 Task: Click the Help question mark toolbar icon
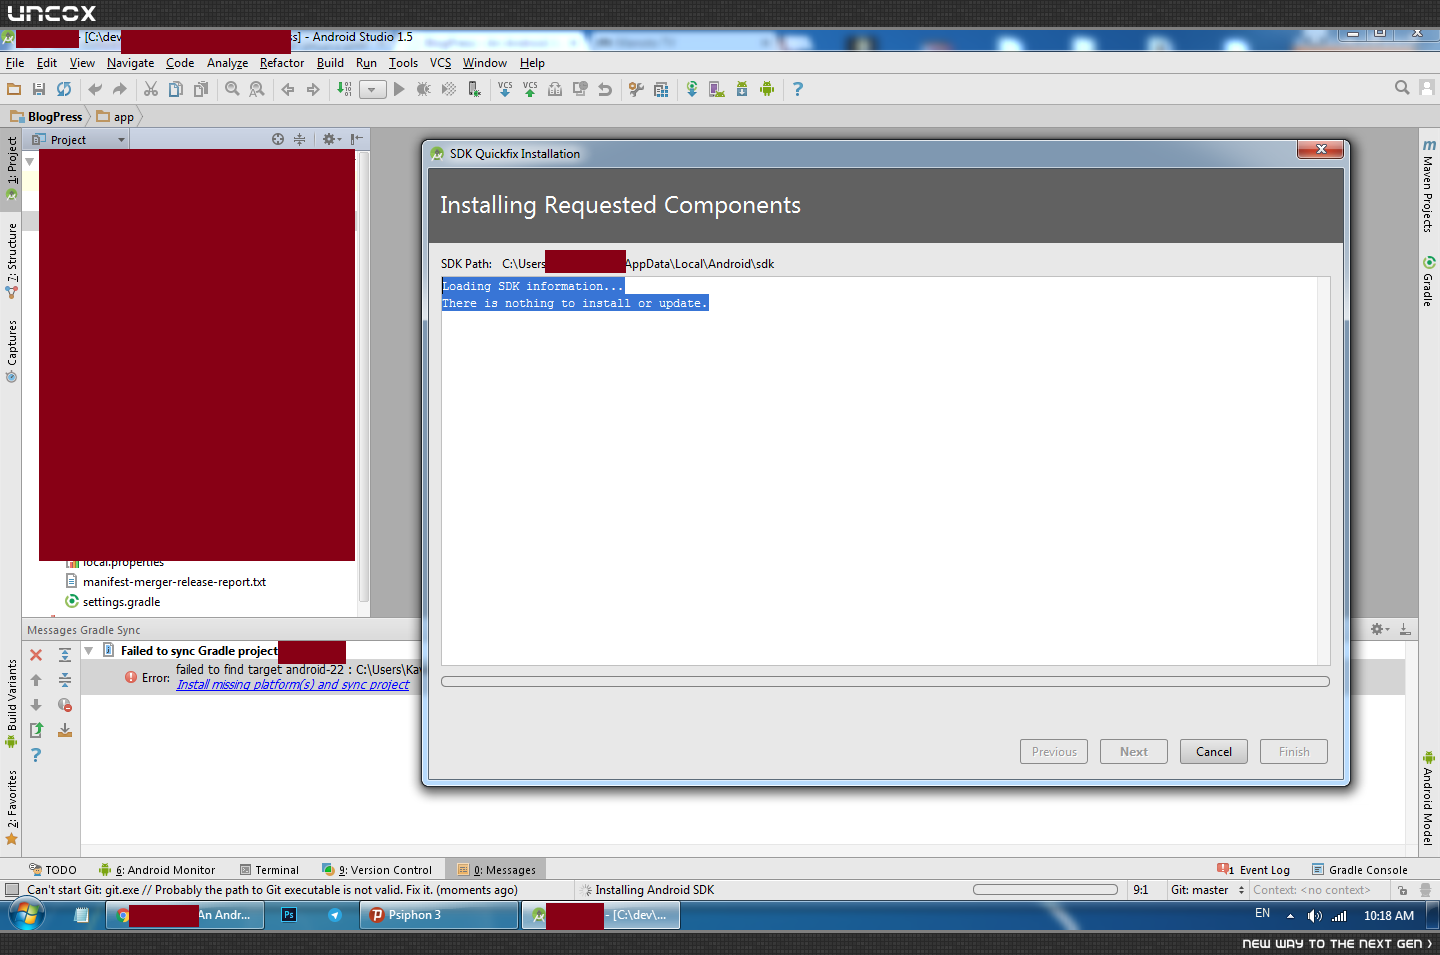(798, 89)
